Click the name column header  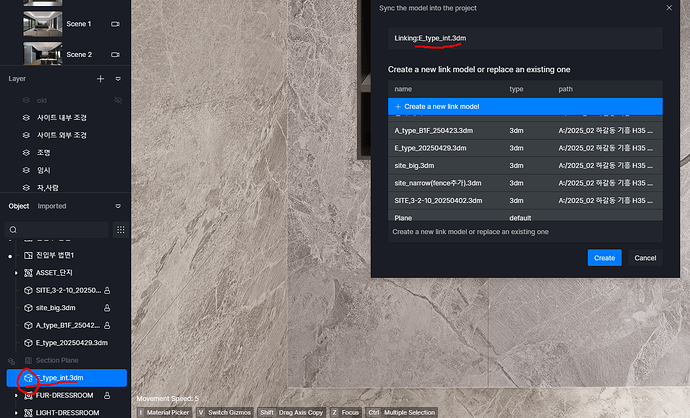[403, 89]
